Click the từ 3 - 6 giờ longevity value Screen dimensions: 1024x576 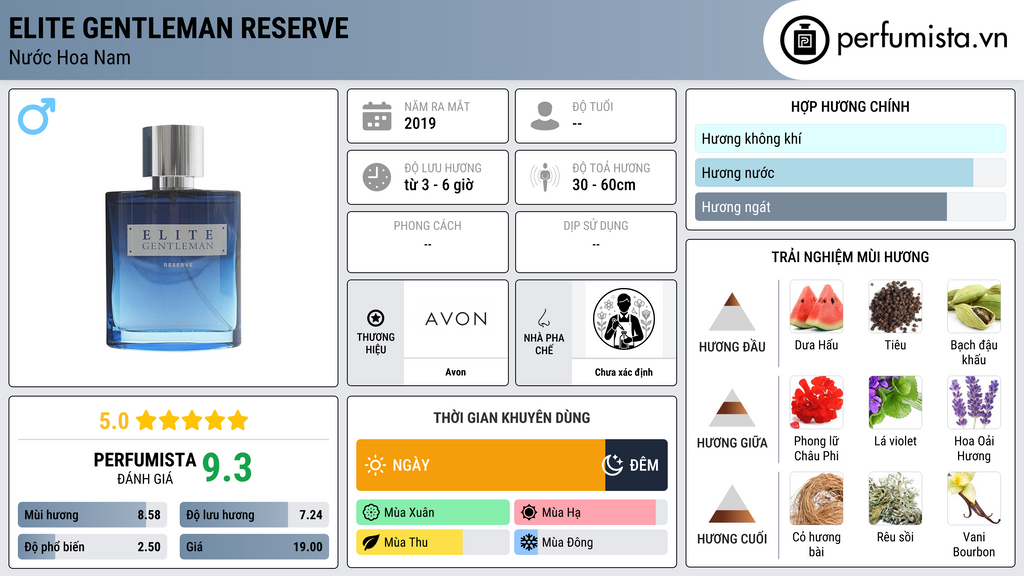439,185
